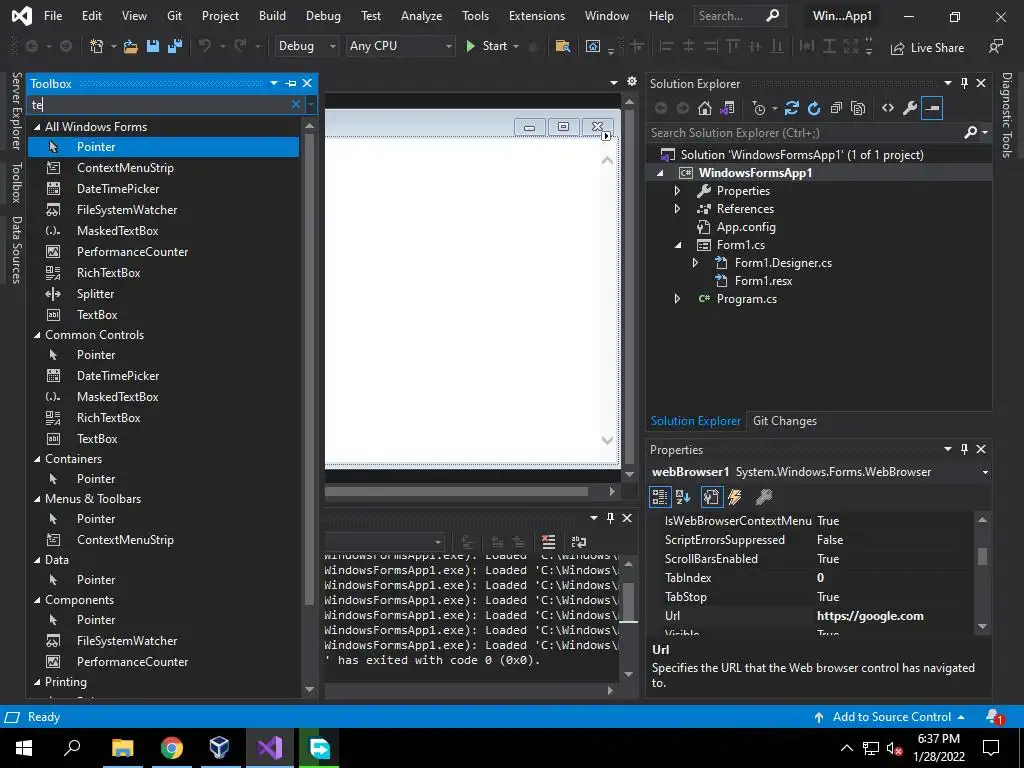Click the Refresh icon in Solution Explorer
The image size is (1024, 768).
[814, 108]
